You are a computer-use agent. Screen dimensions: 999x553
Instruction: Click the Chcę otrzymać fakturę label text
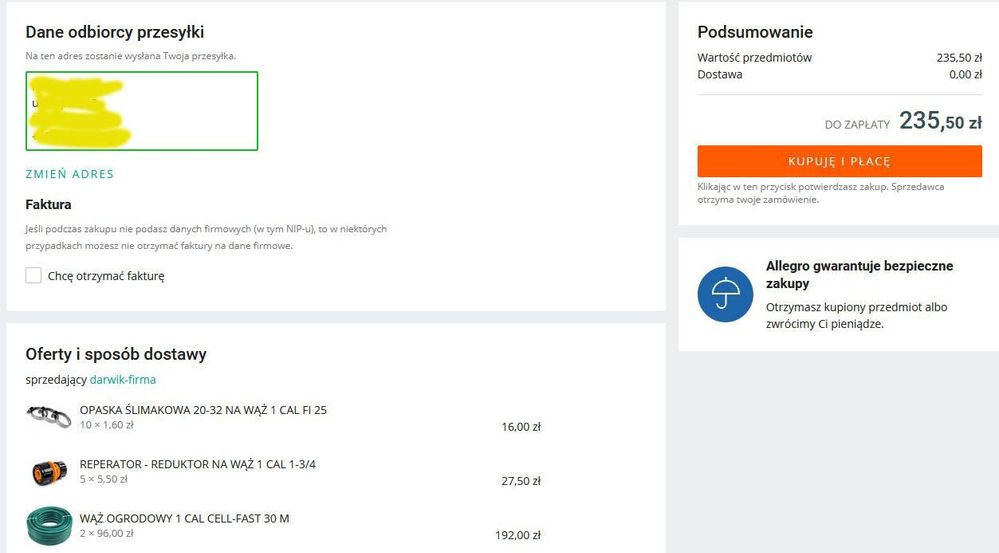pyautogui.click(x=106, y=276)
